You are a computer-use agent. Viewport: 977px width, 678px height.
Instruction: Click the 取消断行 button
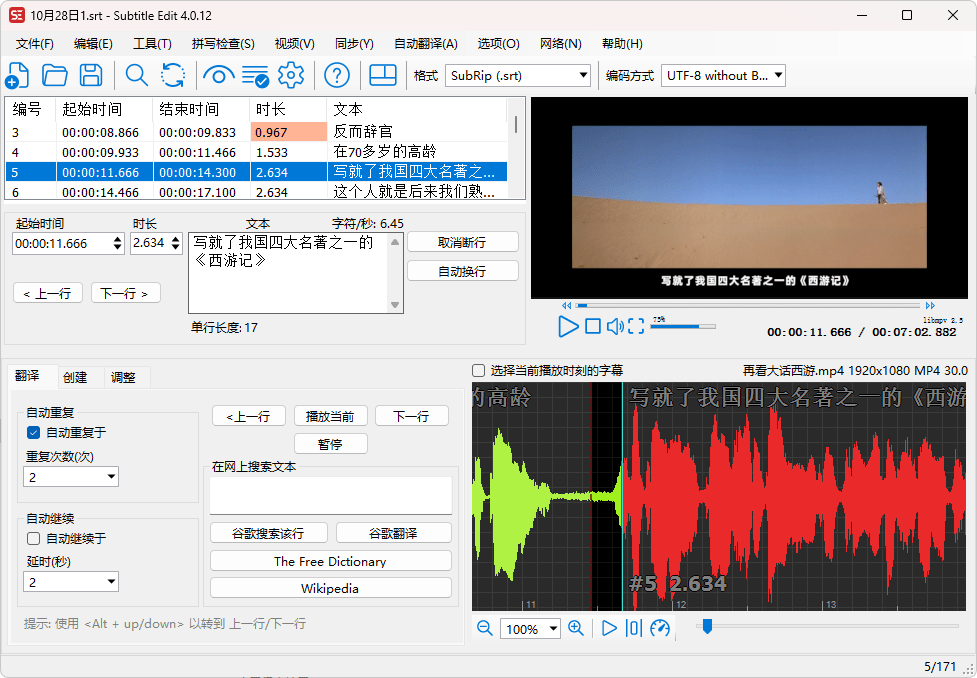[462, 242]
